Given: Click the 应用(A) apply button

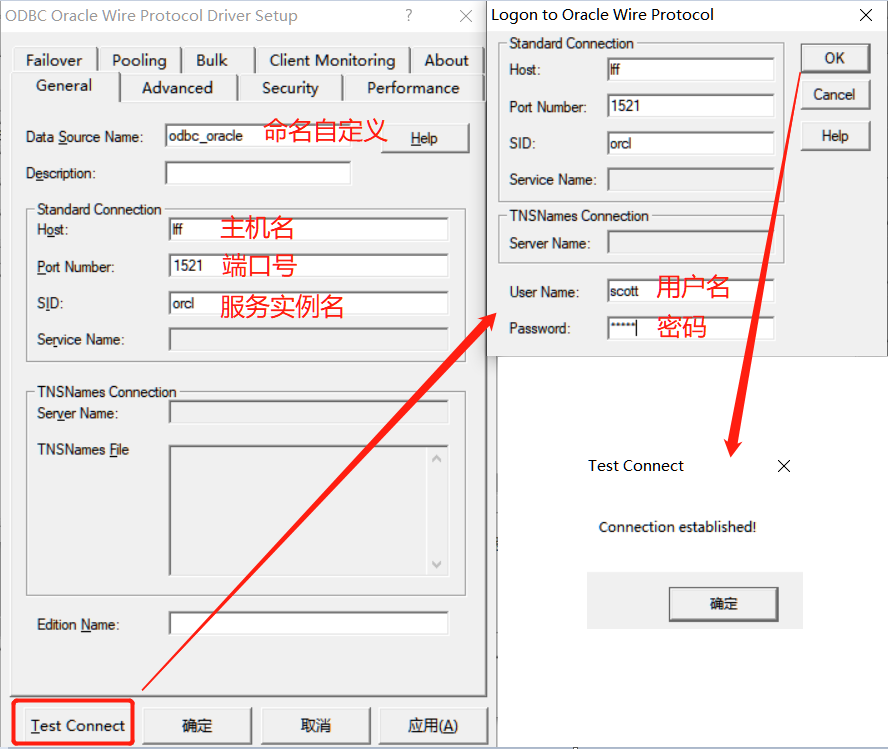Looking at the screenshot, I should click(x=433, y=725).
